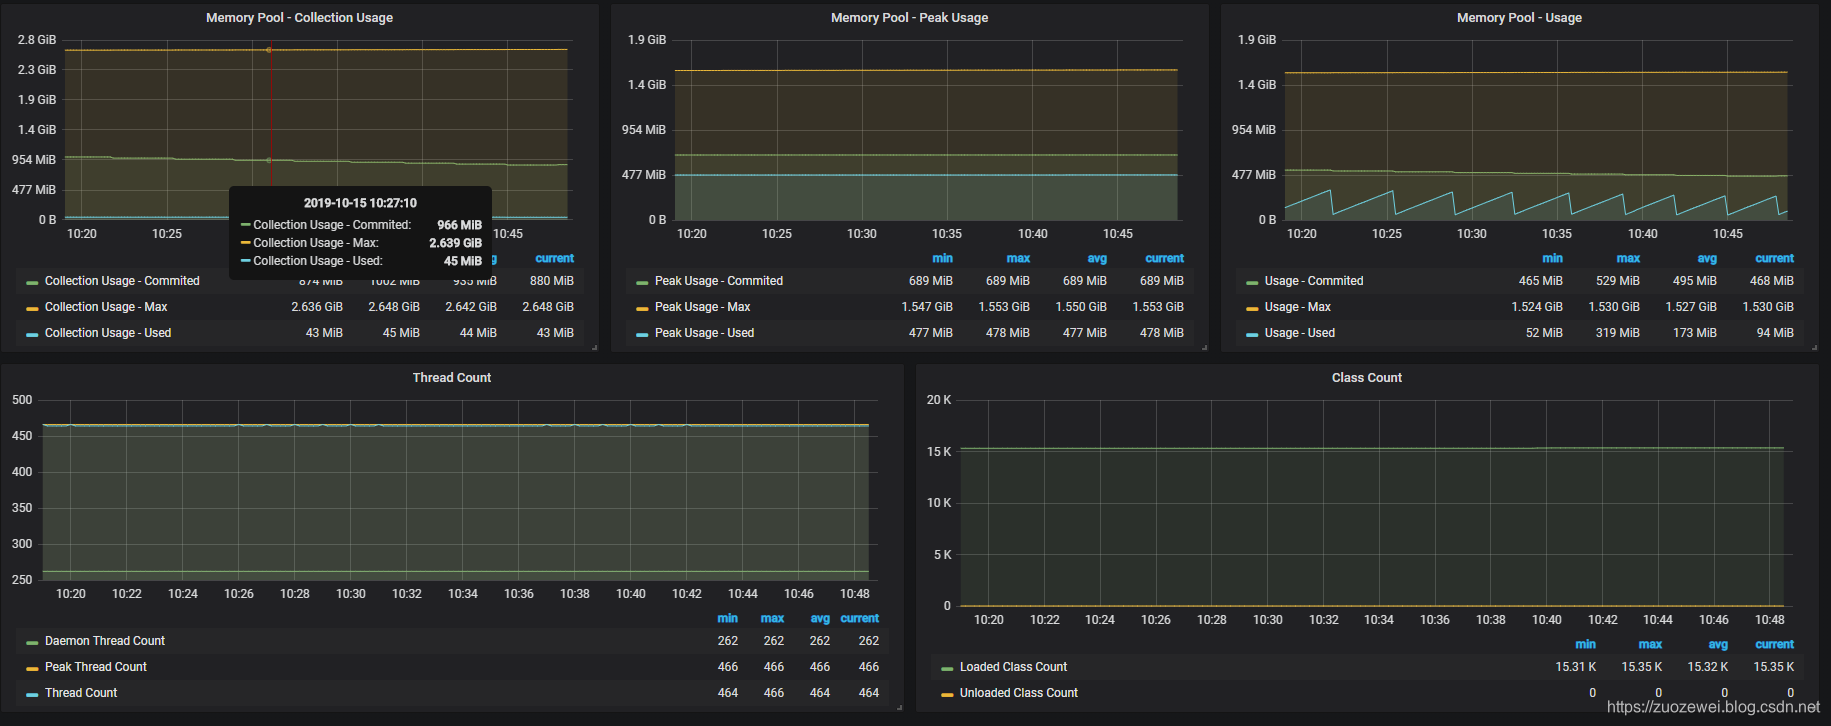The height and width of the screenshot is (726, 1831).
Task: Toggle the Usage - Max legend series
Action: pyautogui.click(x=1297, y=307)
